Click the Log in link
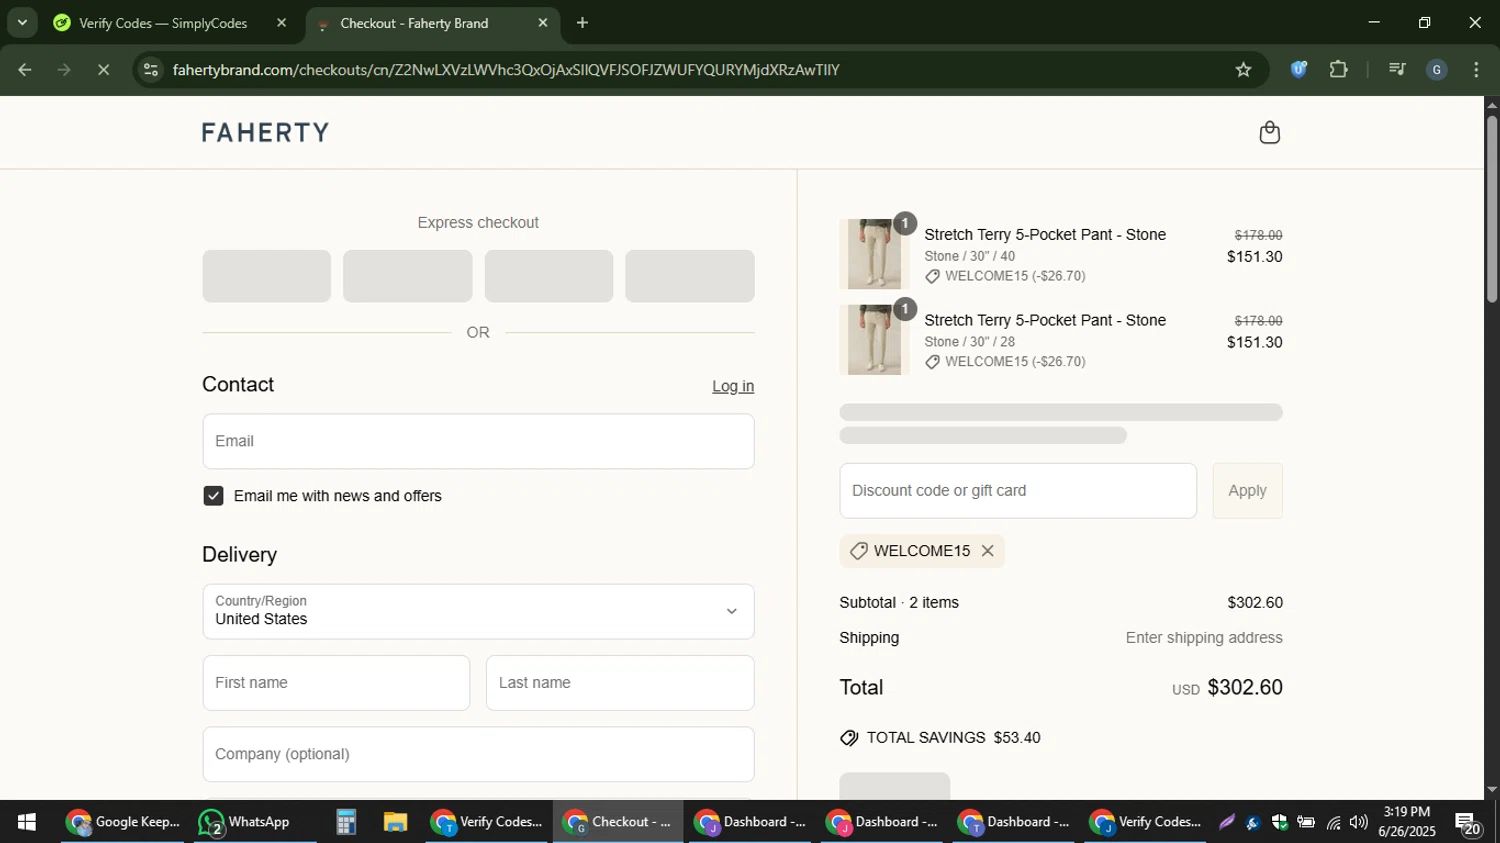Screen dimensions: 1500x843 (732, 386)
